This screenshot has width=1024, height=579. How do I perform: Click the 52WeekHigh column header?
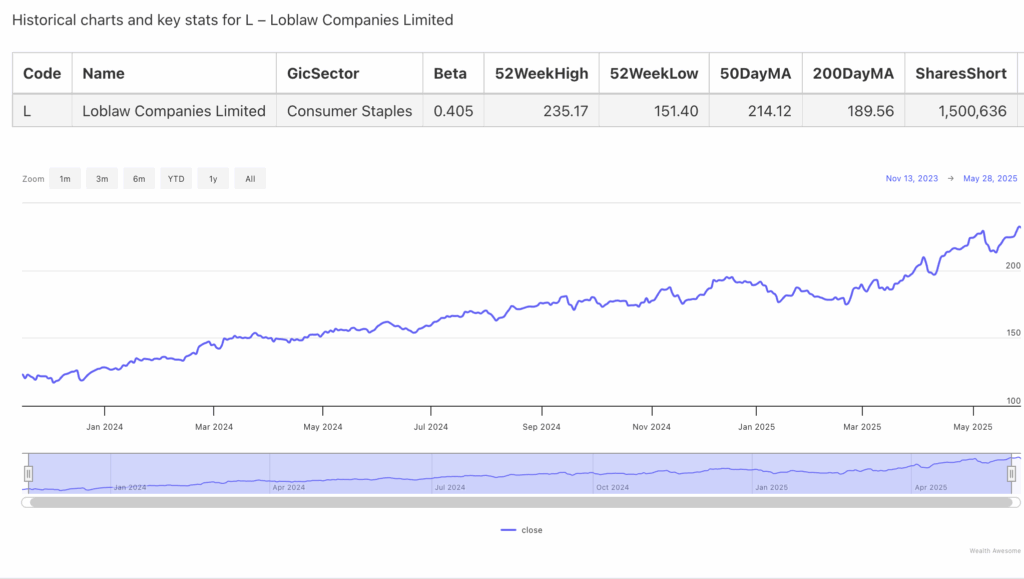click(x=541, y=73)
